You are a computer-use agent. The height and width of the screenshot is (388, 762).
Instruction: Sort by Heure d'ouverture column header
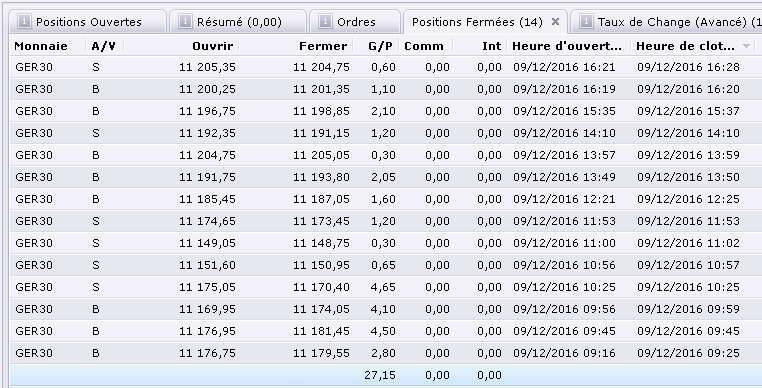tap(567, 46)
